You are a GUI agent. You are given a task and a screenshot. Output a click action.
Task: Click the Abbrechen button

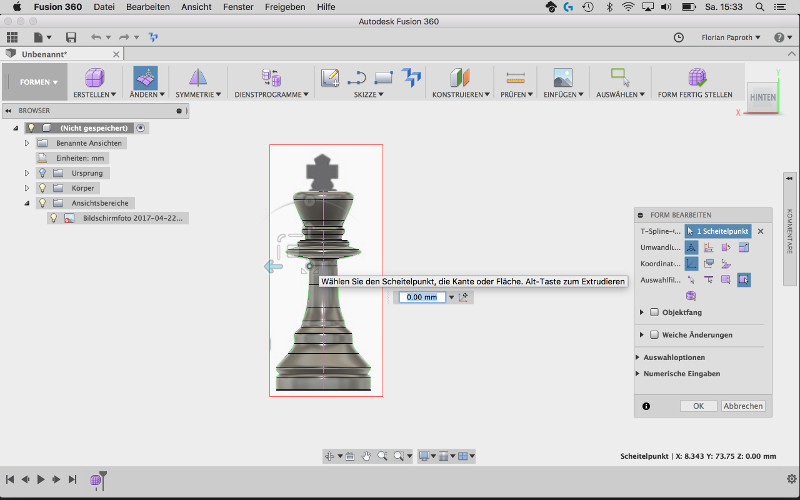tap(743, 406)
